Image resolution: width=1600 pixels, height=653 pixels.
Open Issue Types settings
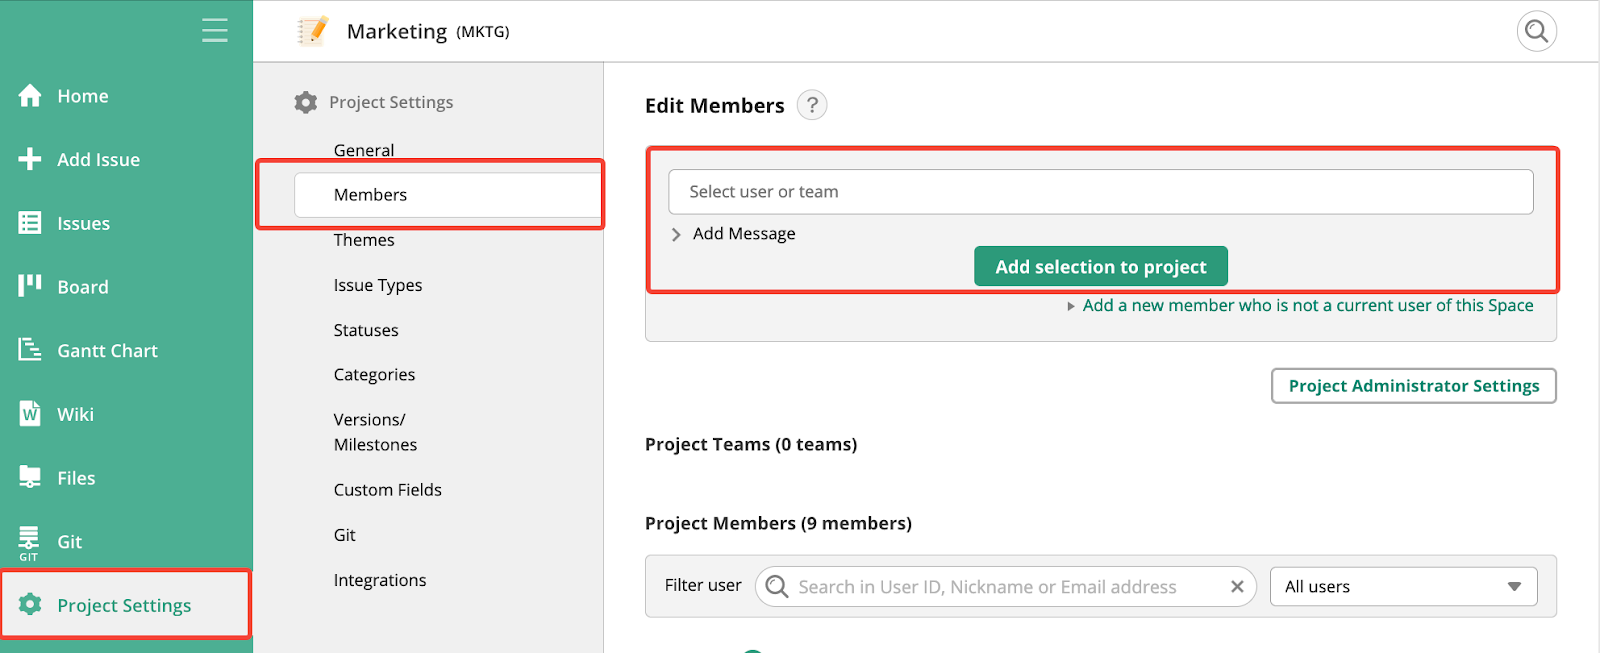coord(378,285)
